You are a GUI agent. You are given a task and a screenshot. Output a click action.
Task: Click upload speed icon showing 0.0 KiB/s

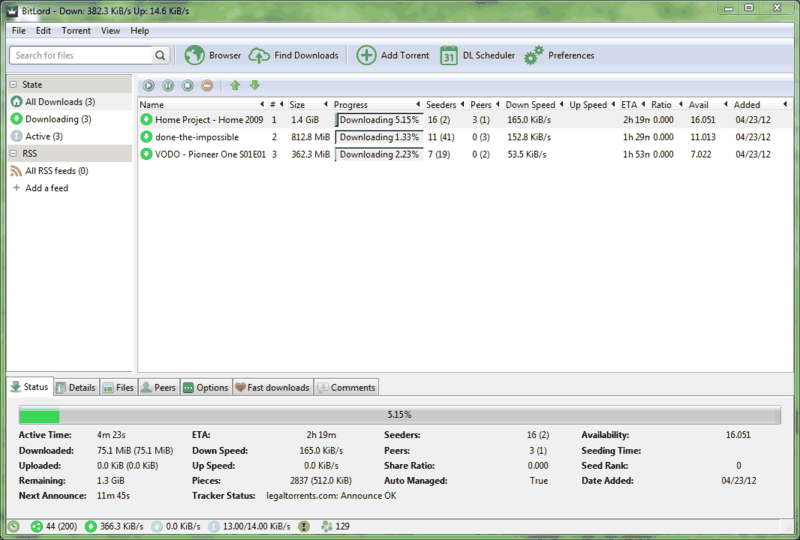(157, 526)
